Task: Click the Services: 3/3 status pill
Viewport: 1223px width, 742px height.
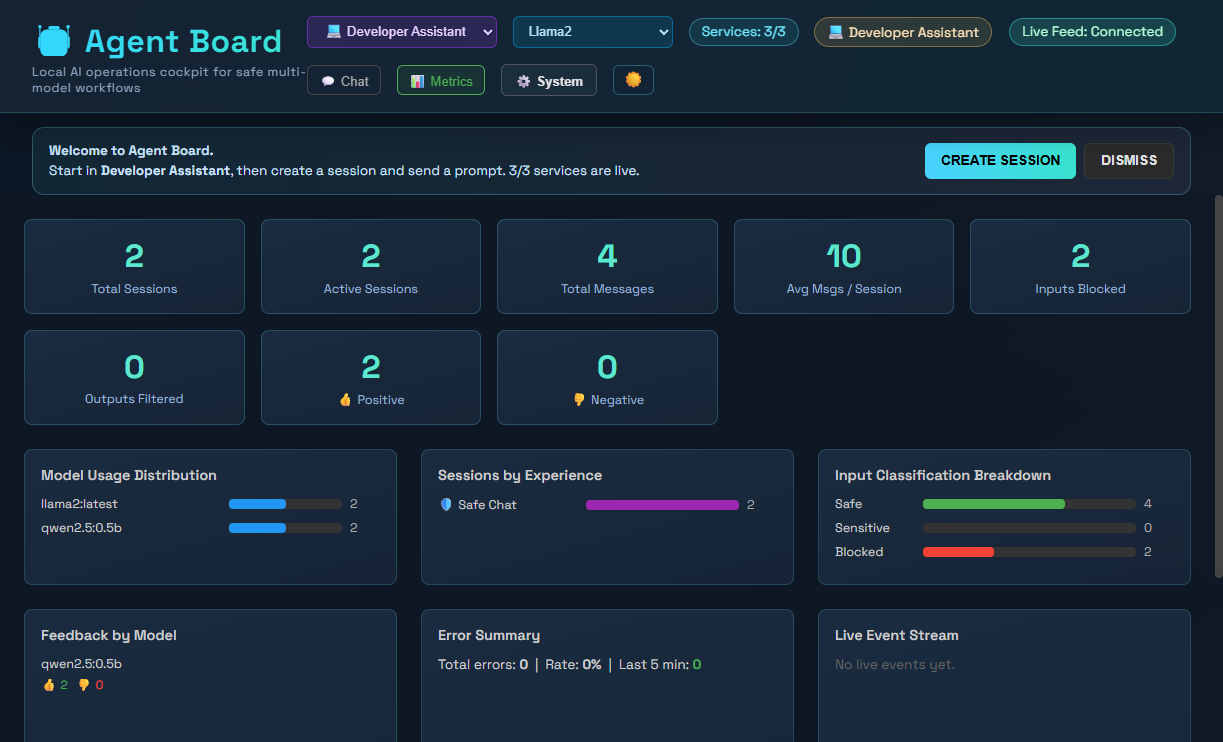Action: click(x=744, y=32)
